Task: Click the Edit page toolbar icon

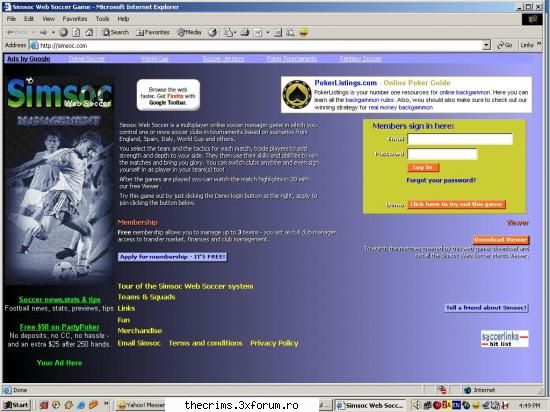Action: [x=258, y=33]
